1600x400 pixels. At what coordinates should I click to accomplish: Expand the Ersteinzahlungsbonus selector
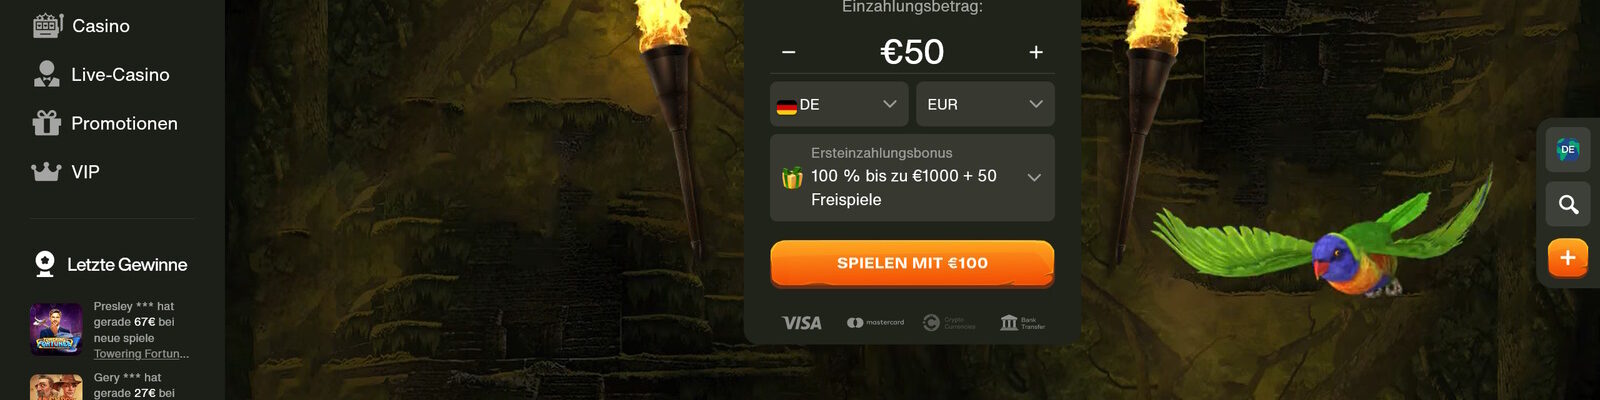912,177
